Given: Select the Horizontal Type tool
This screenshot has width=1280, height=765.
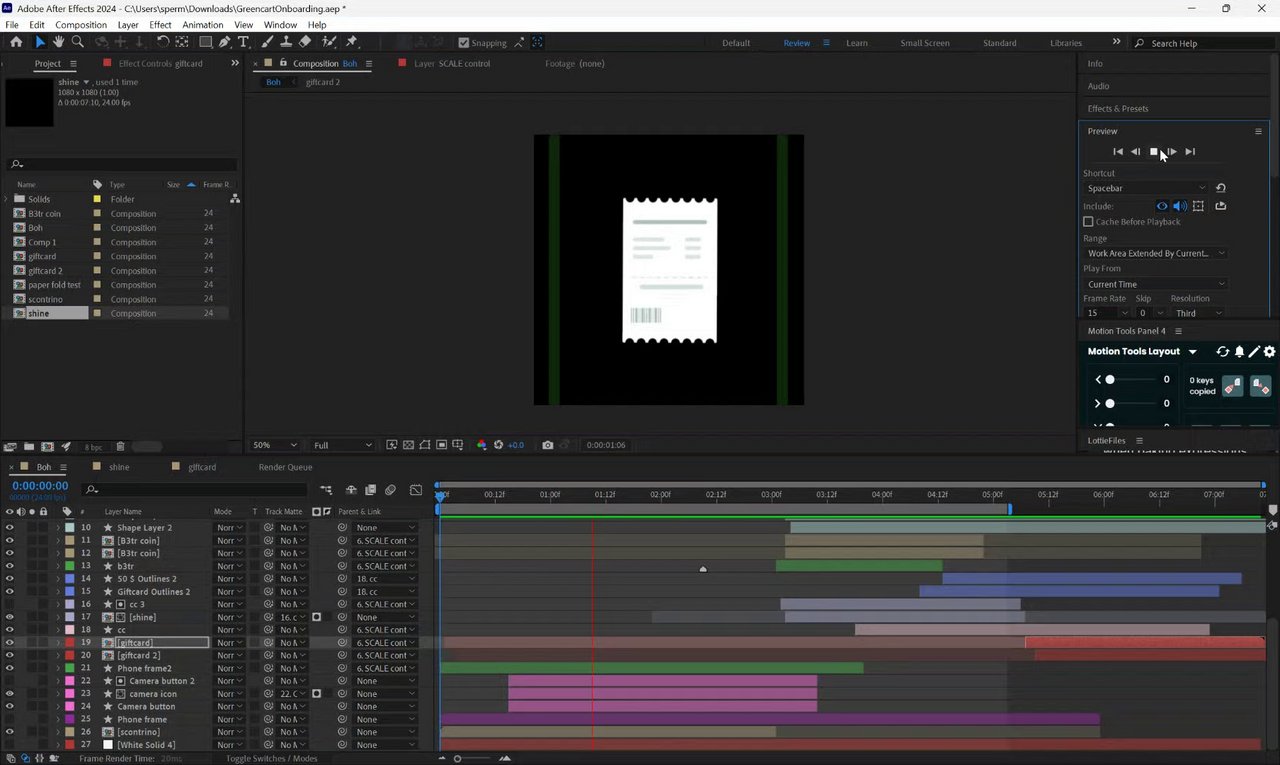Looking at the screenshot, I should (243, 42).
